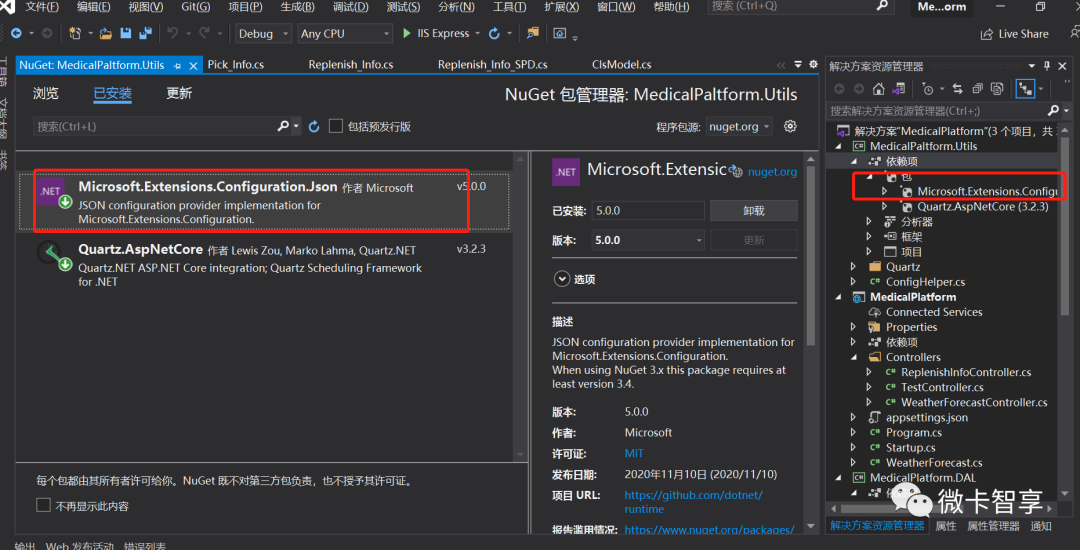Select ConfigHelper.cs in Solution Explorer
Image resolution: width=1080 pixels, height=550 pixels.
pyautogui.click(x=925, y=282)
